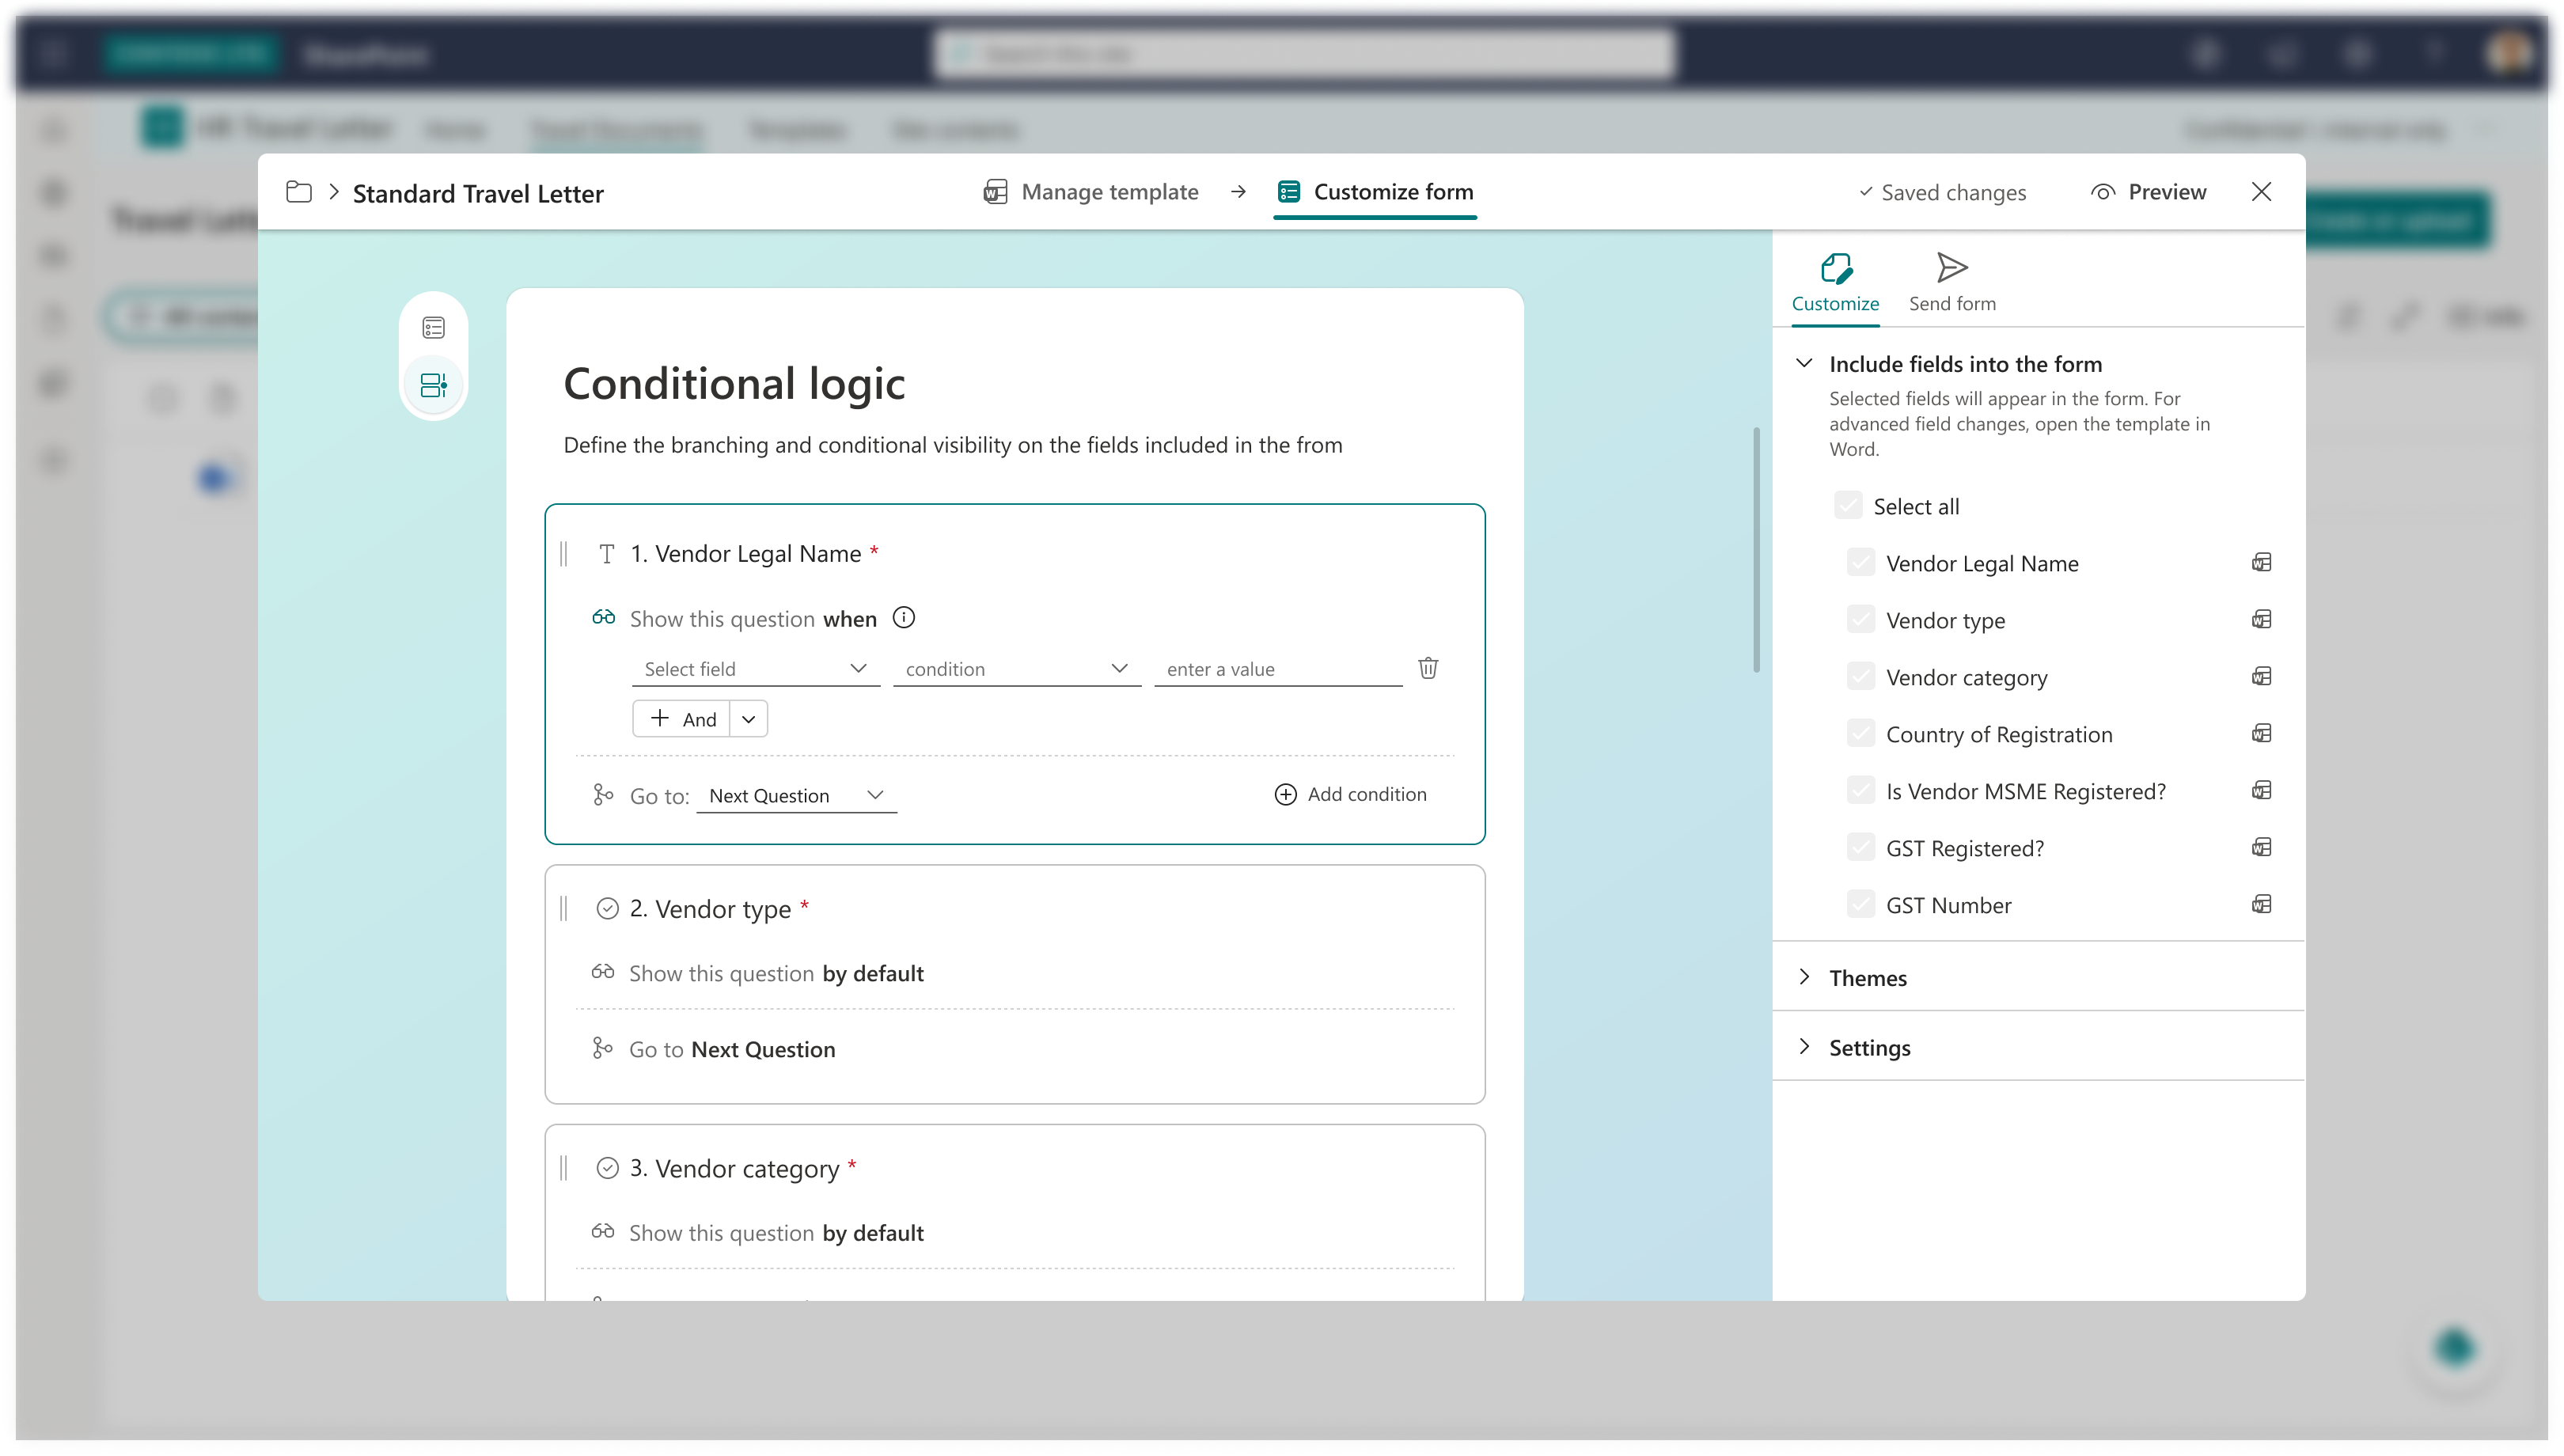Click the choice-type icon of Vendor type
2564x1456 pixels.
pyautogui.click(x=607, y=908)
